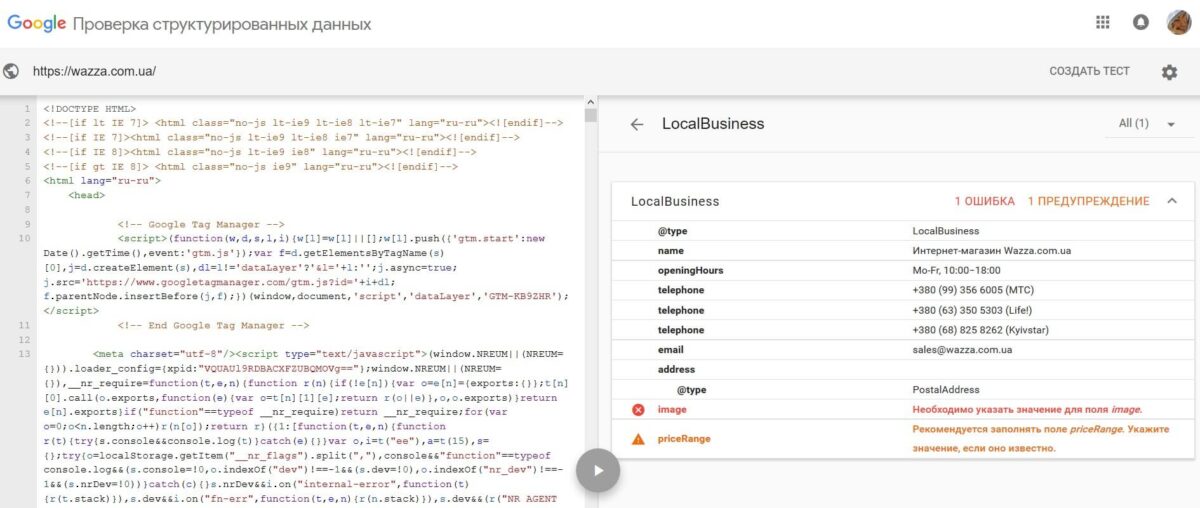Click the address property row
1200x508 pixels.
[x=901, y=370]
